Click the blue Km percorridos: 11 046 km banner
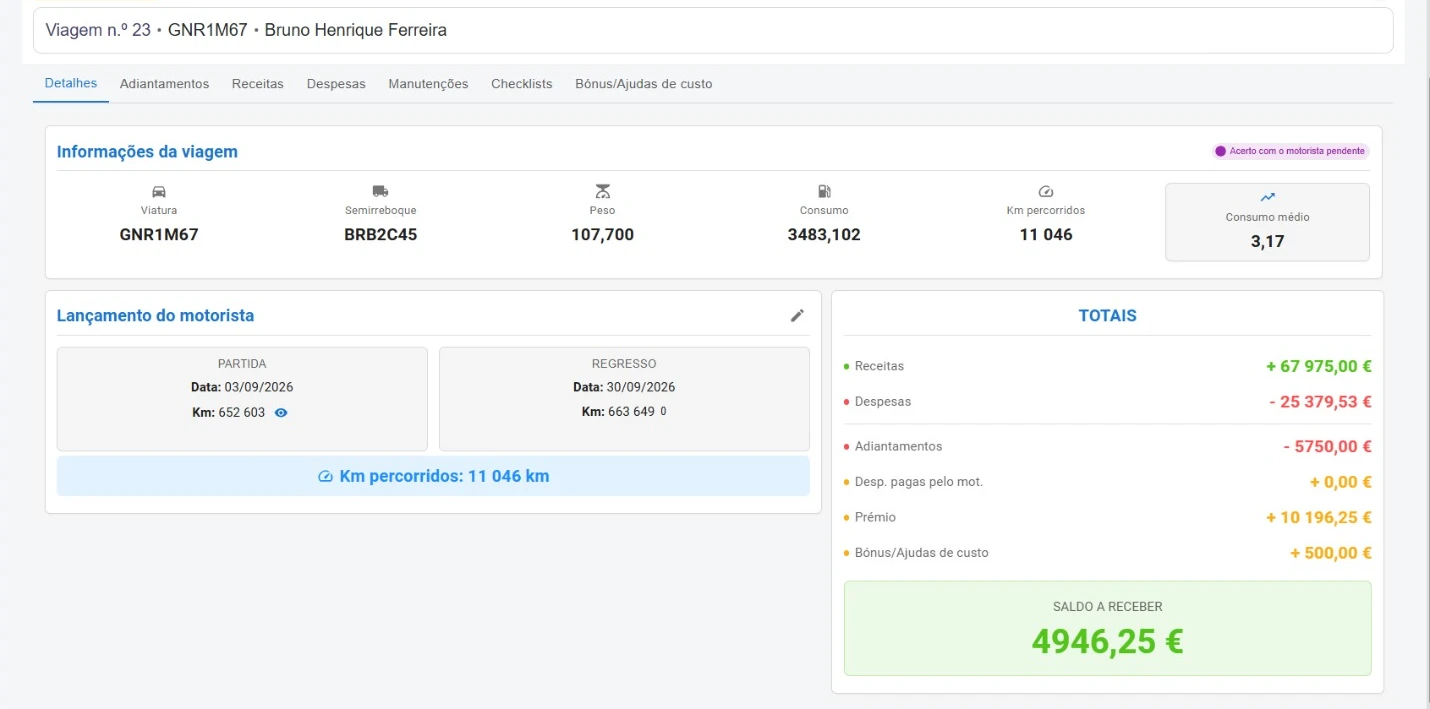 [433, 476]
